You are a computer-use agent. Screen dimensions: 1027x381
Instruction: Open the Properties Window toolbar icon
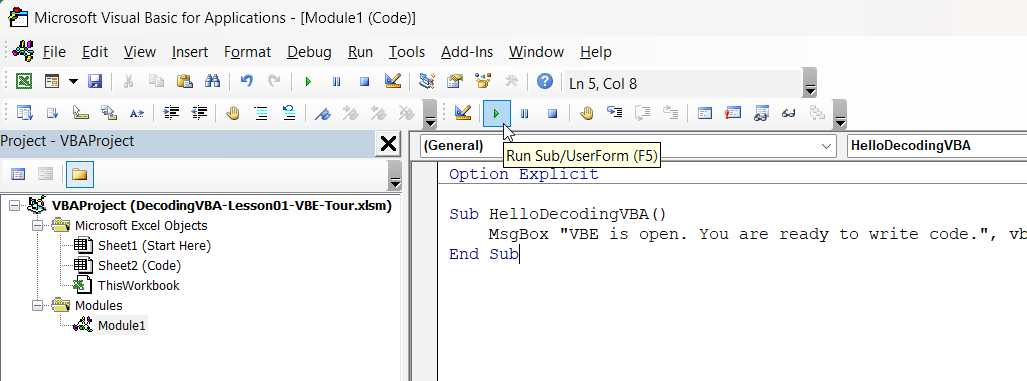click(455, 81)
